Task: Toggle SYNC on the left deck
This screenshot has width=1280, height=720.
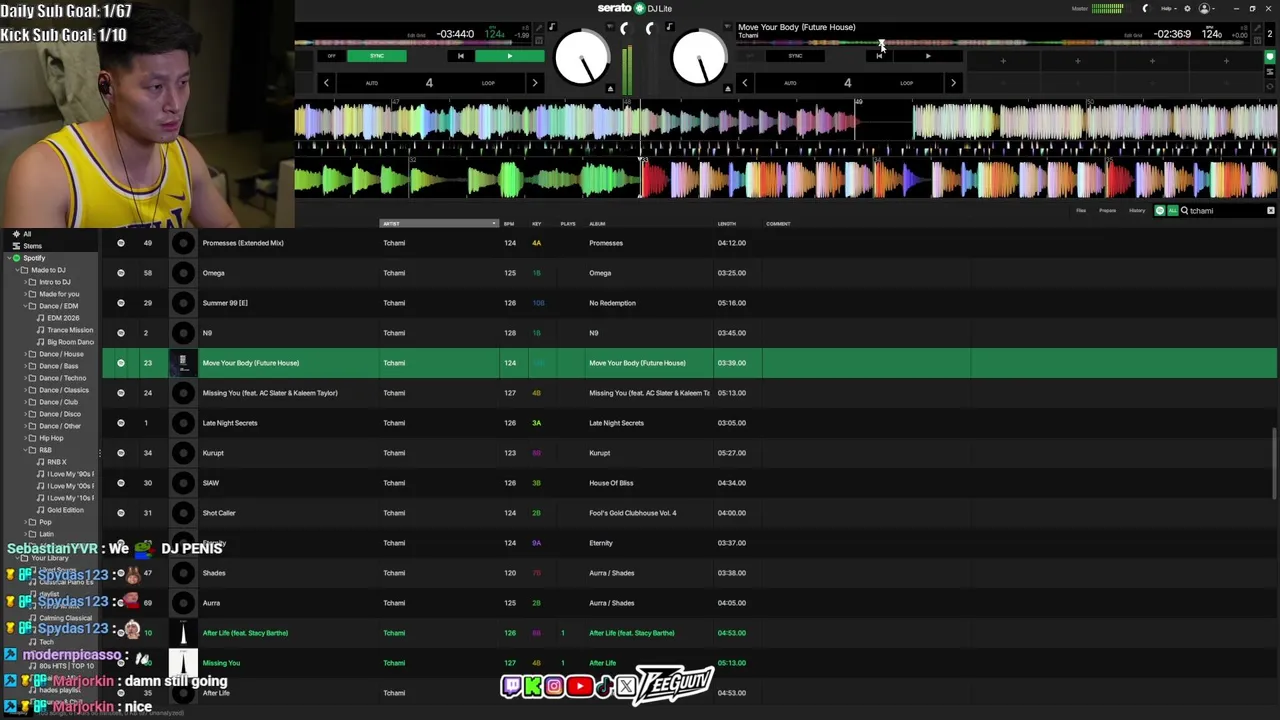Action: tap(376, 56)
